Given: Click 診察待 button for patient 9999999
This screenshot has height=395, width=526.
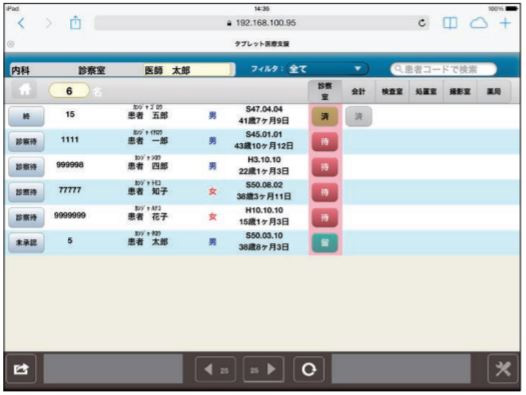Looking at the screenshot, I should point(26,217).
